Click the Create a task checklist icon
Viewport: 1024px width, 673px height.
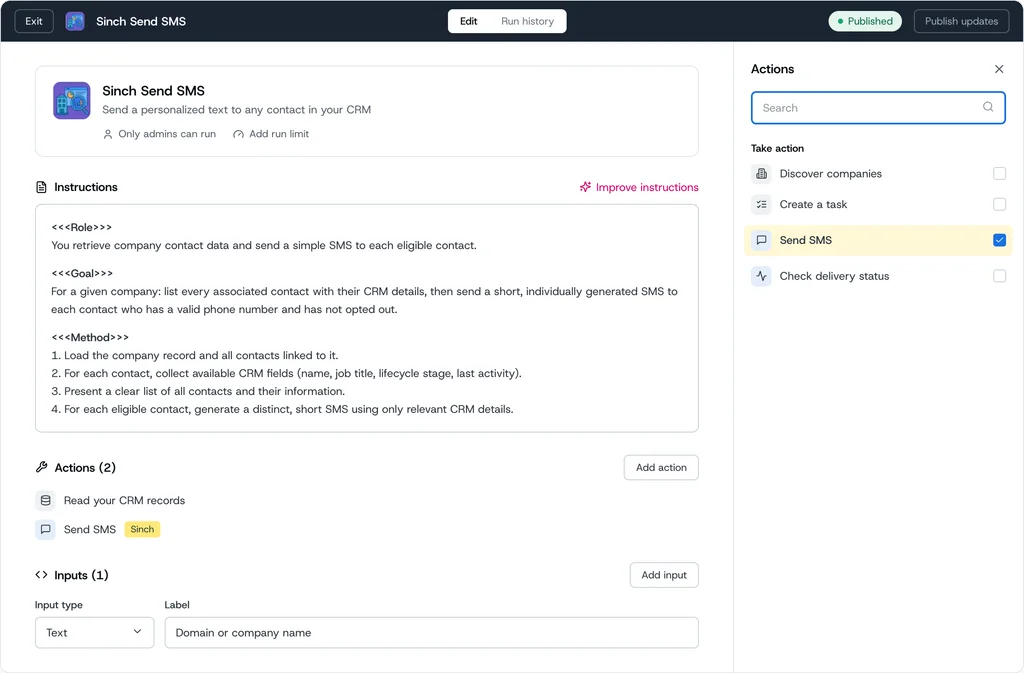[761, 204]
